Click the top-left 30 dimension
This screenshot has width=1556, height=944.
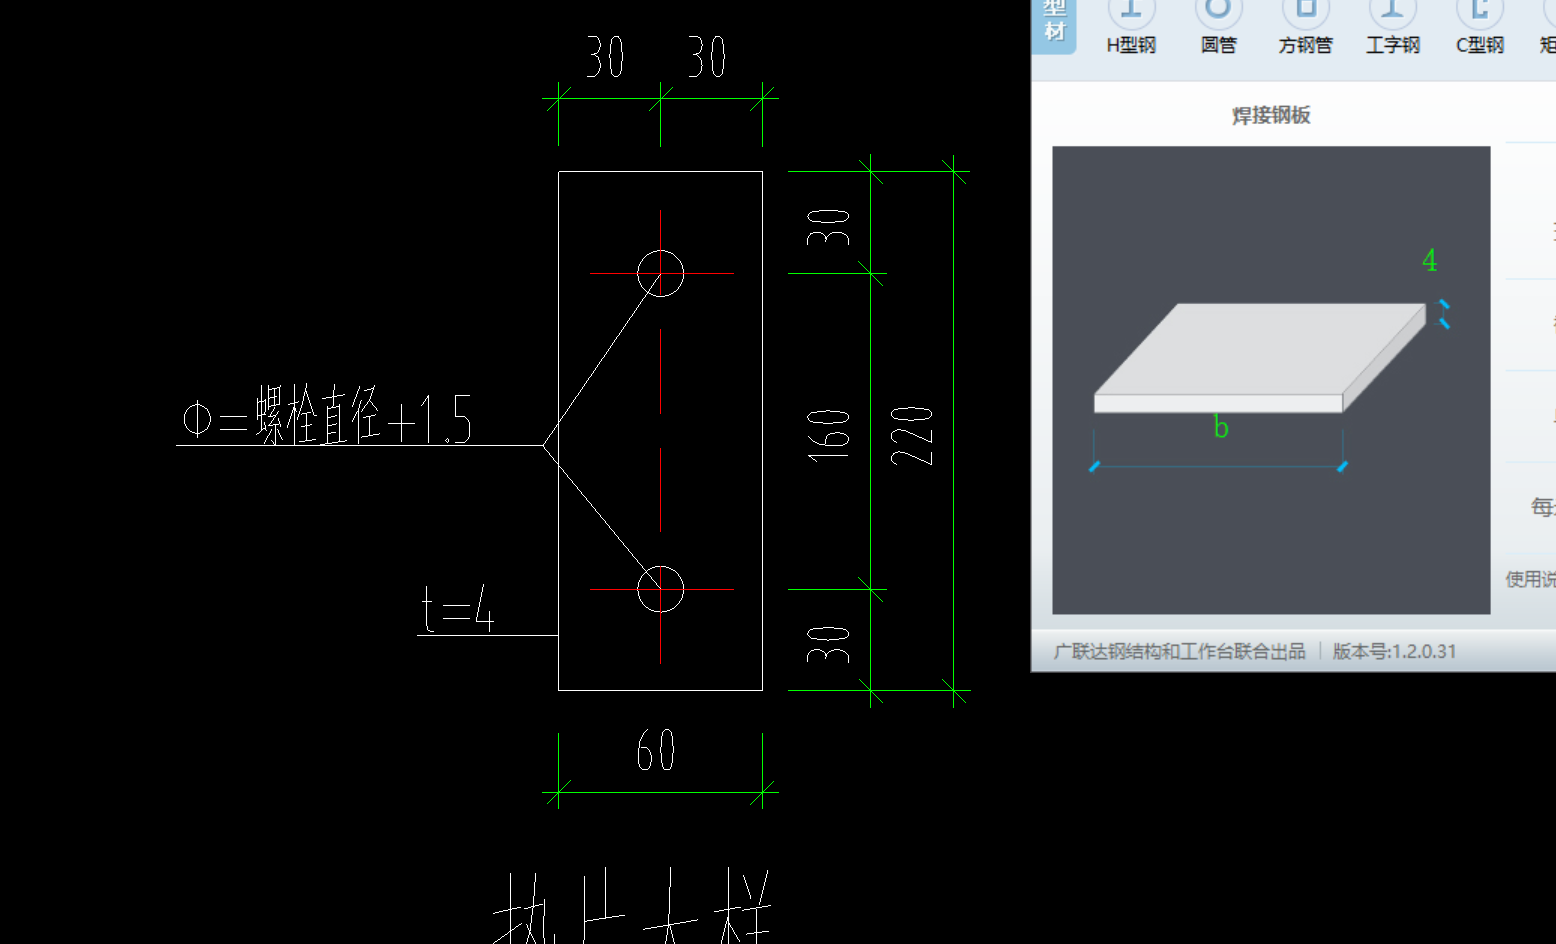(605, 57)
